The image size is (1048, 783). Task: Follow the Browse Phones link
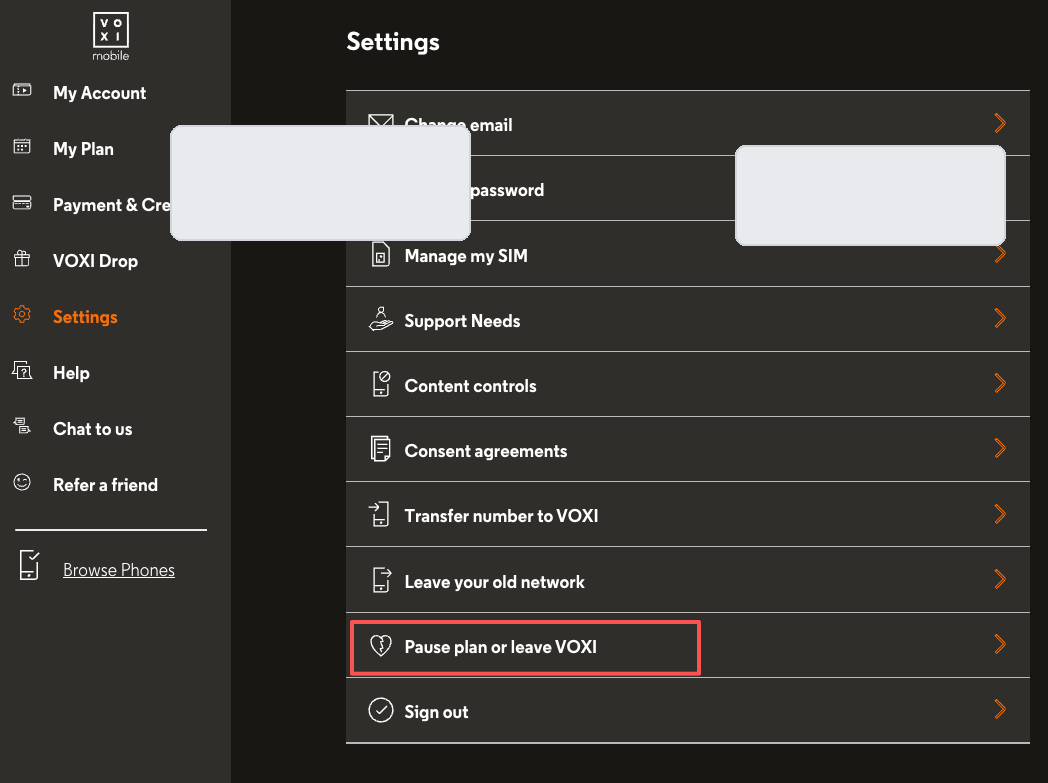click(119, 570)
